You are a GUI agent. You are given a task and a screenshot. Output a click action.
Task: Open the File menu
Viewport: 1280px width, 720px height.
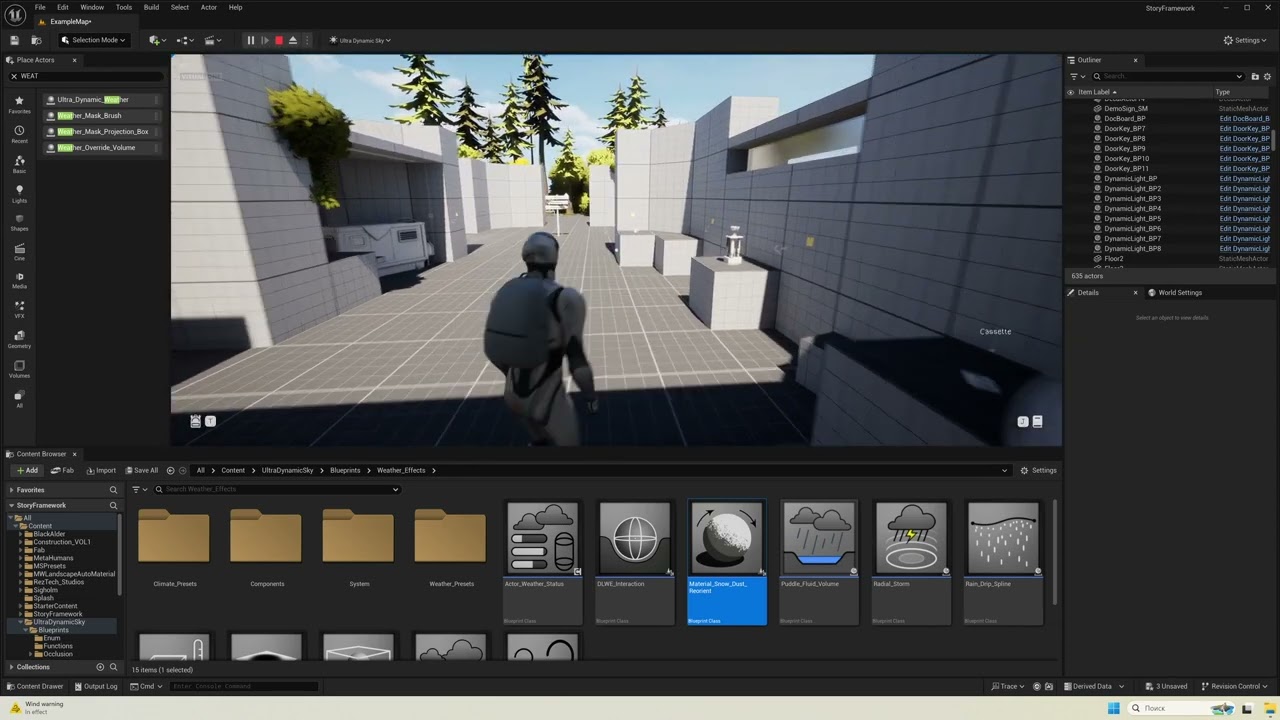click(x=40, y=7)
